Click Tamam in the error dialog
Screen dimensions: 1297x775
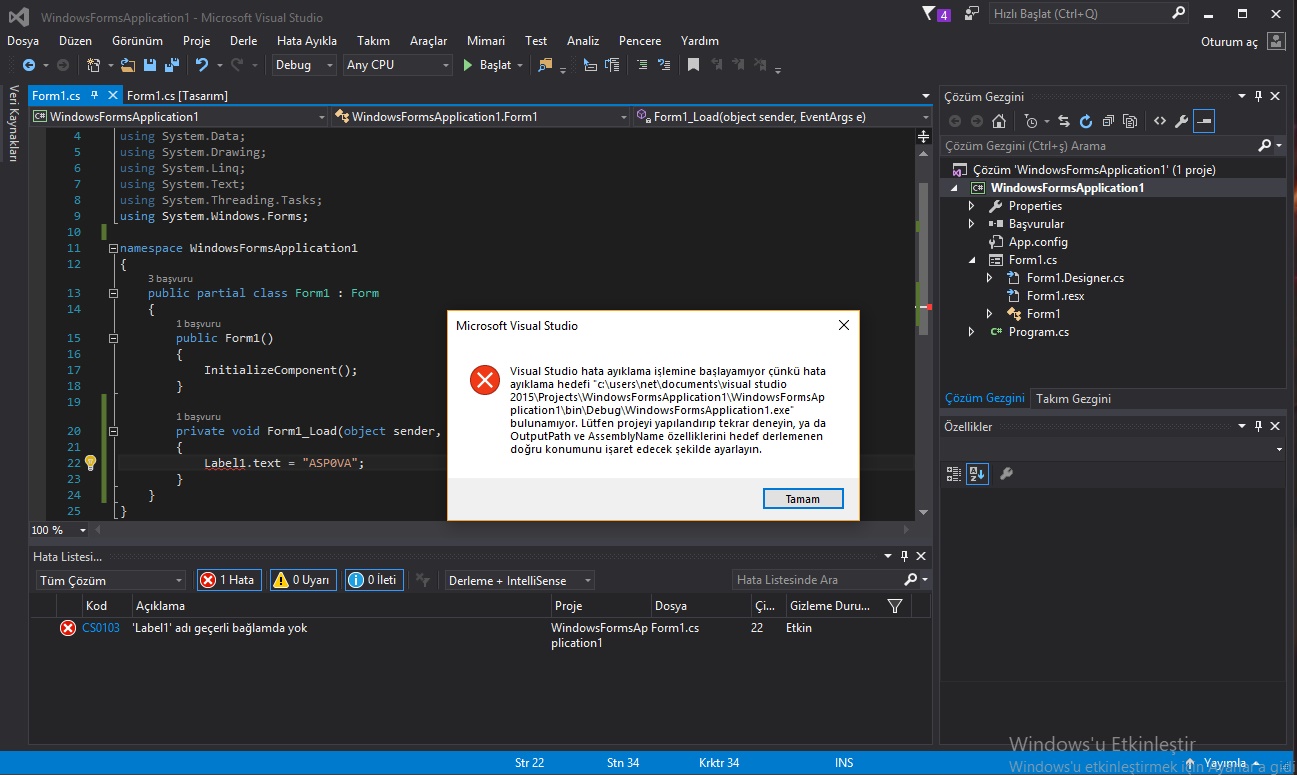[802, 498]
